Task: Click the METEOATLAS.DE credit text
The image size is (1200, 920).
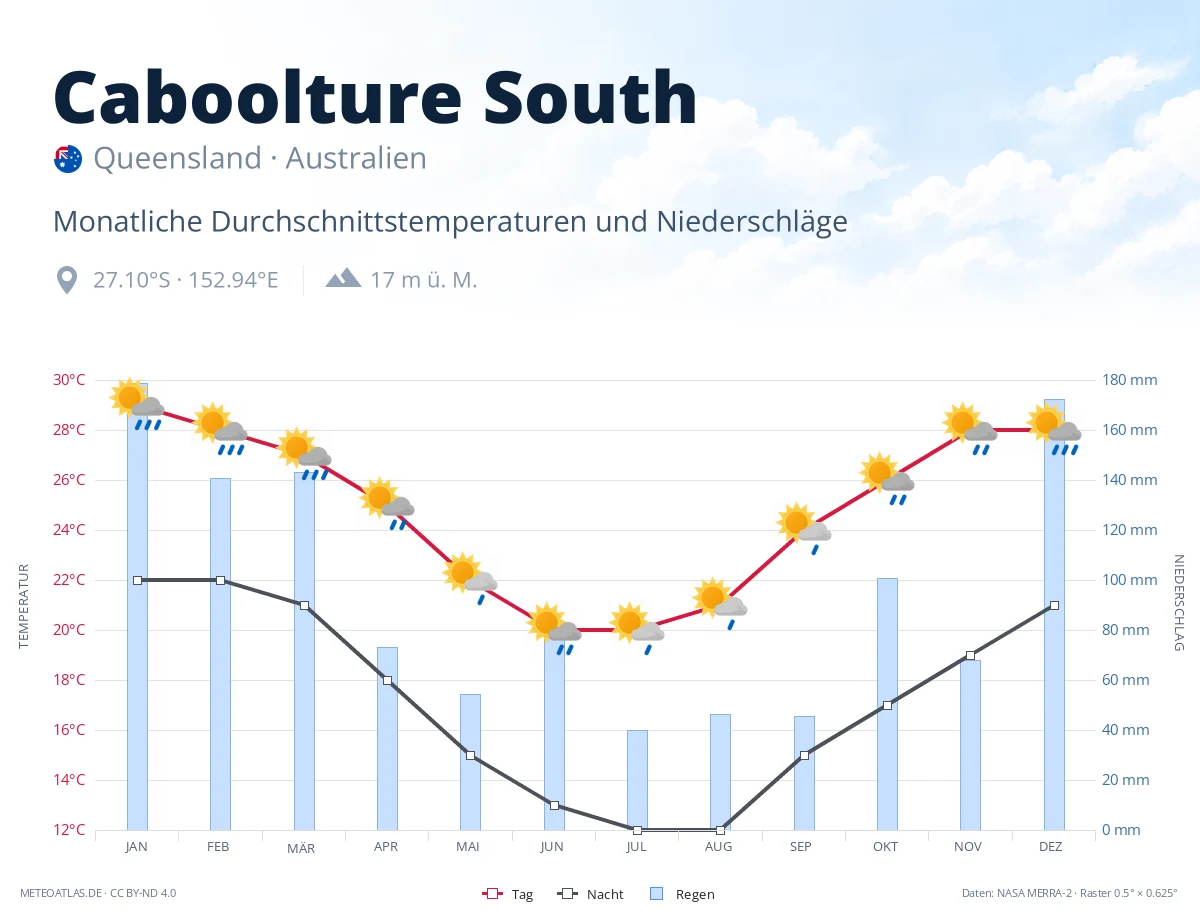Action: [98, 893]
